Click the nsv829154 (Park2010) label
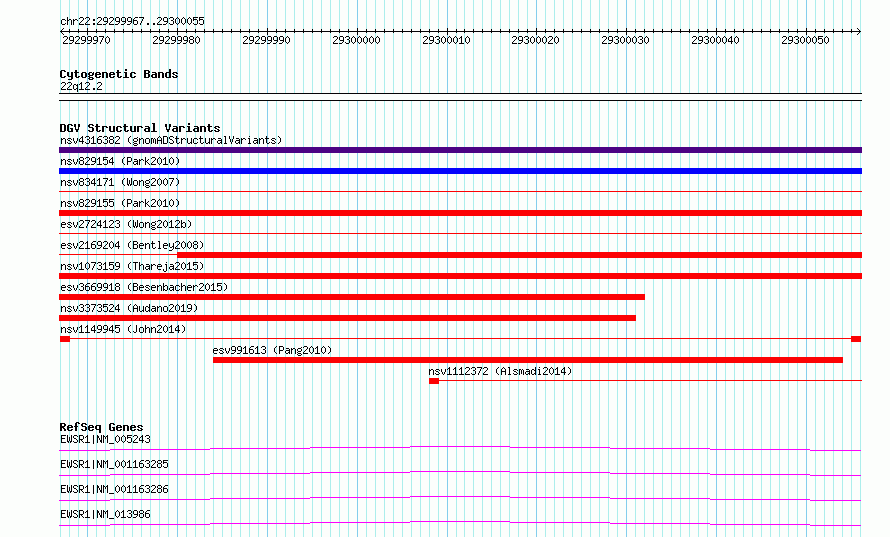 120,161
